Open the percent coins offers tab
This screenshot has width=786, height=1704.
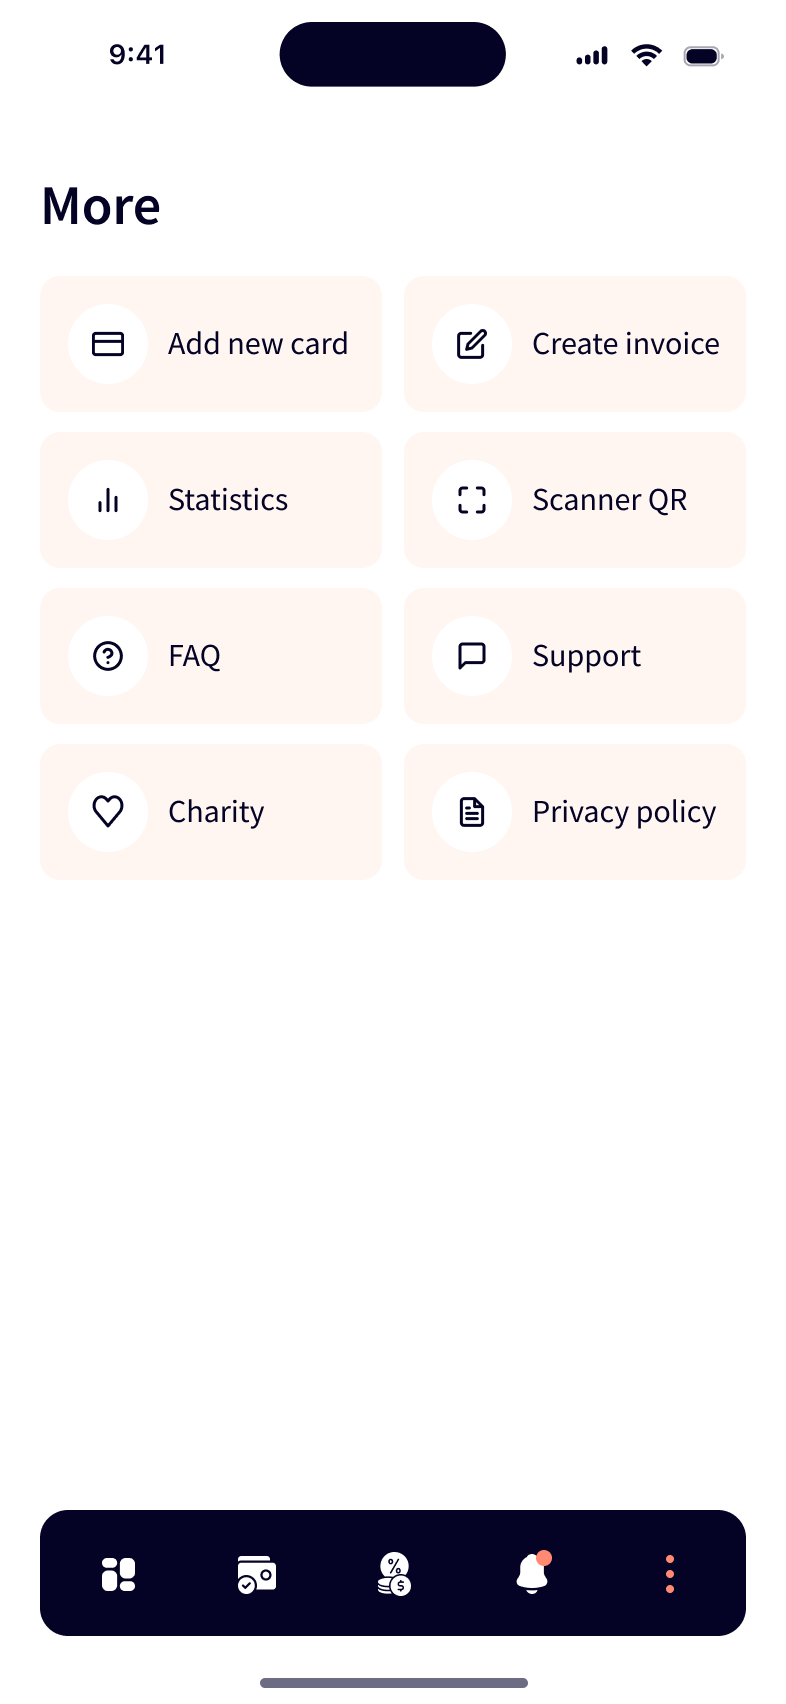coord(394,1574)
